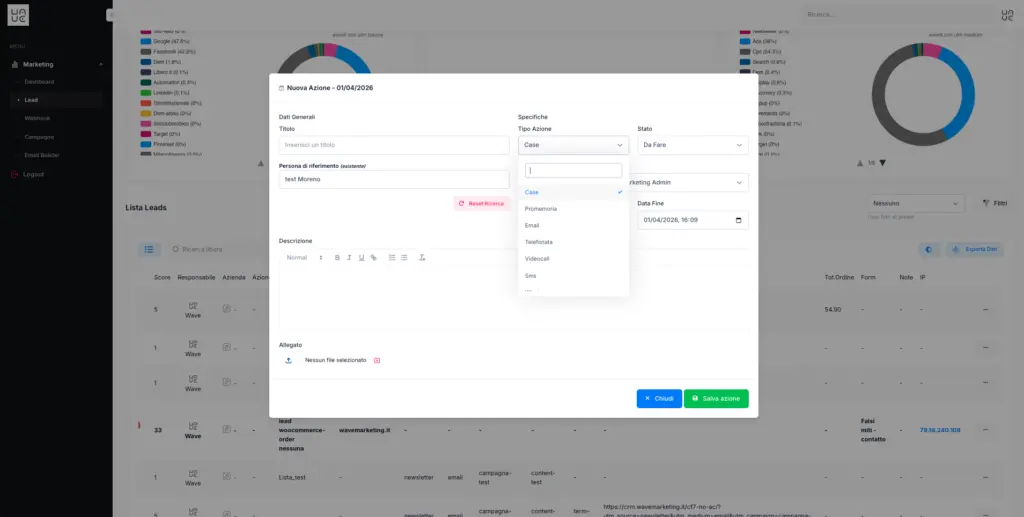
Task: Open Email Builder in the sidebar
Action: pyautogui.click(x=42, y=155)
